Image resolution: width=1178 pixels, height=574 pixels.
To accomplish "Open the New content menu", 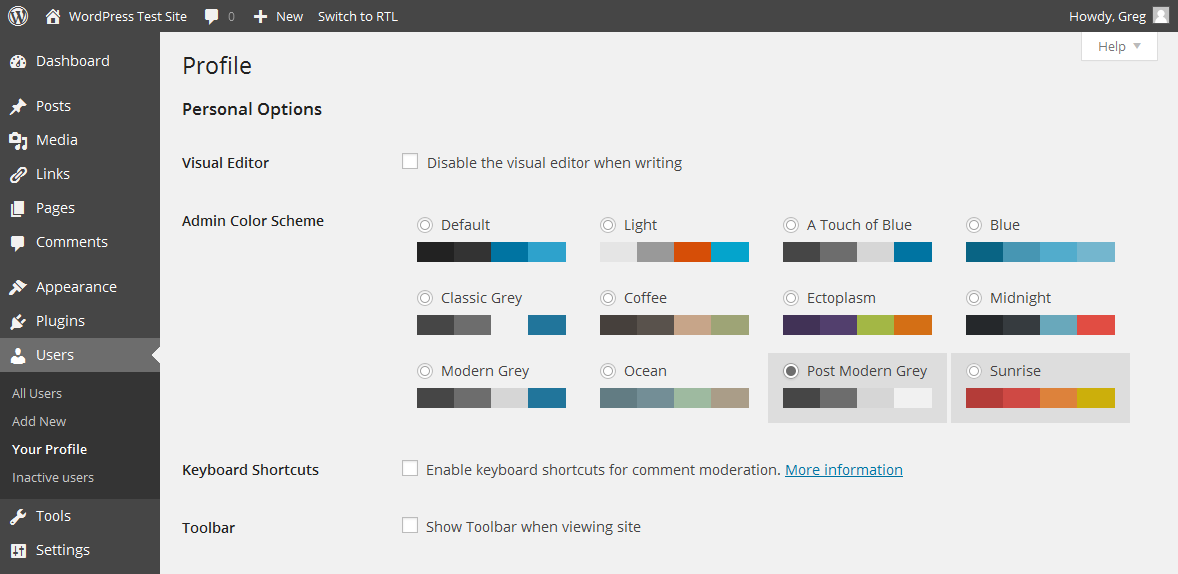I will (278, 17).
